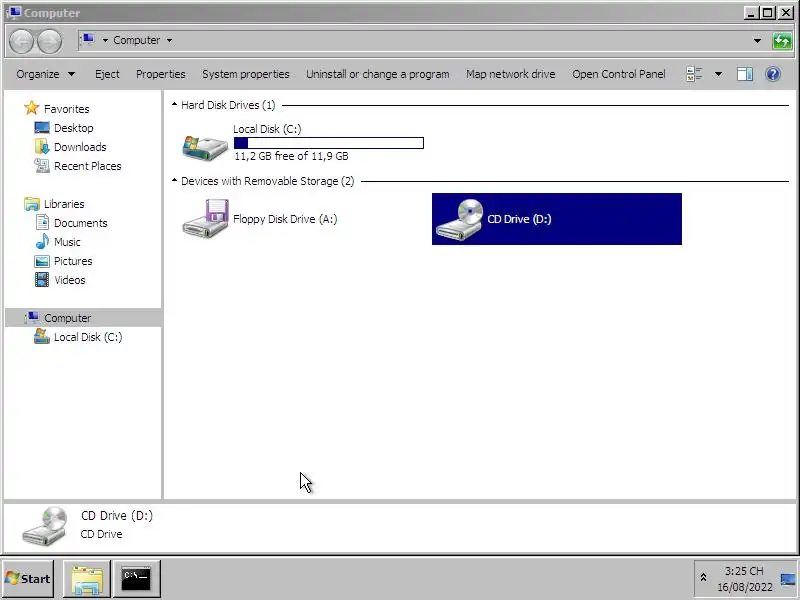Select the Documents label under Libraries
800x600 pixels.
point(81,223)
